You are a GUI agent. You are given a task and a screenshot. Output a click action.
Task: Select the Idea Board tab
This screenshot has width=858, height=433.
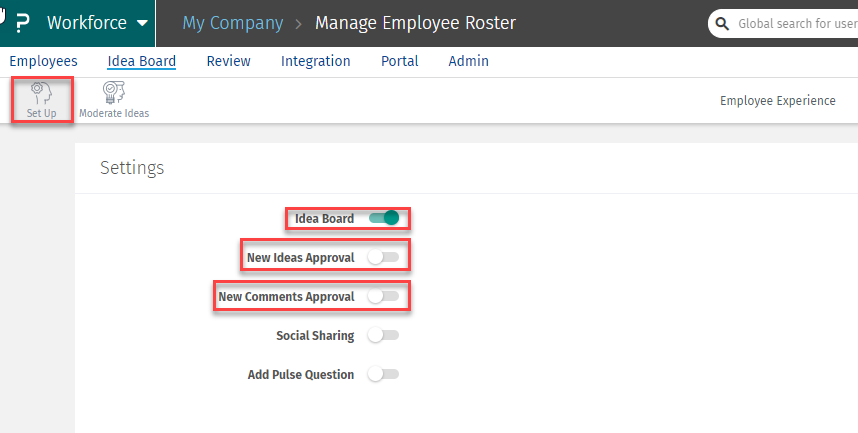pyautogui.click(x=142, y=61)
